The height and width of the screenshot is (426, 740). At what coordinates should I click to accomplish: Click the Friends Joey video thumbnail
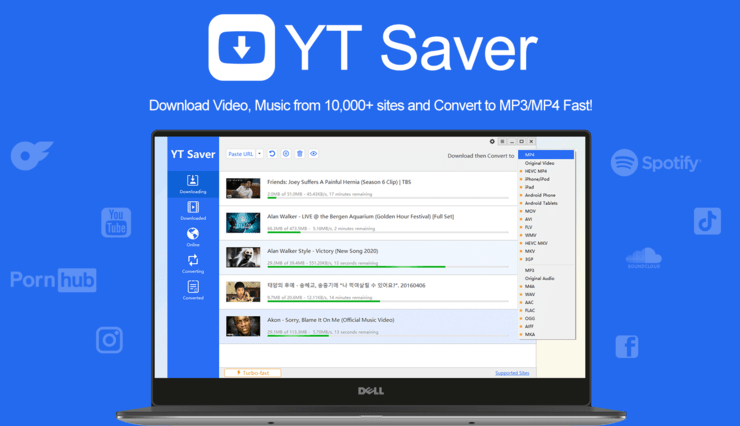[243, 188]
